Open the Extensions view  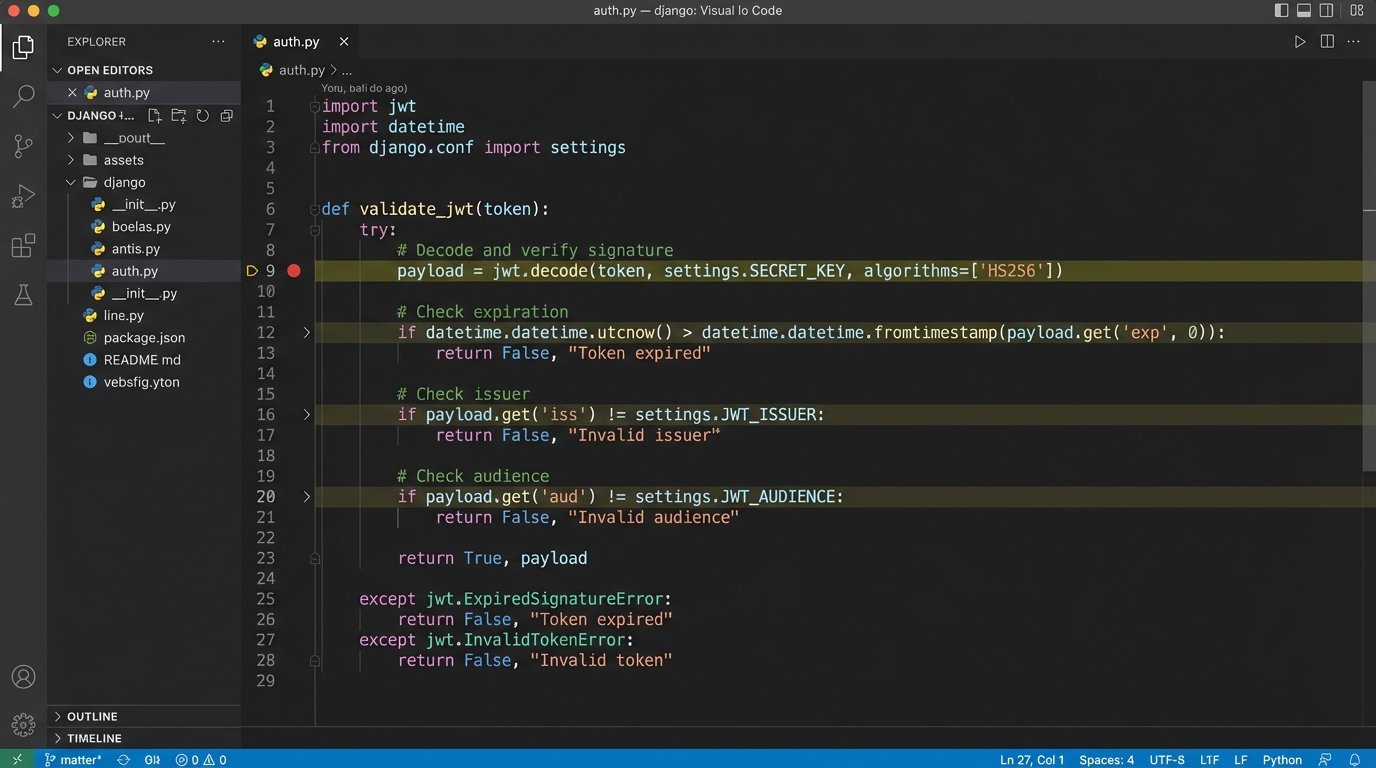point(23,245)
